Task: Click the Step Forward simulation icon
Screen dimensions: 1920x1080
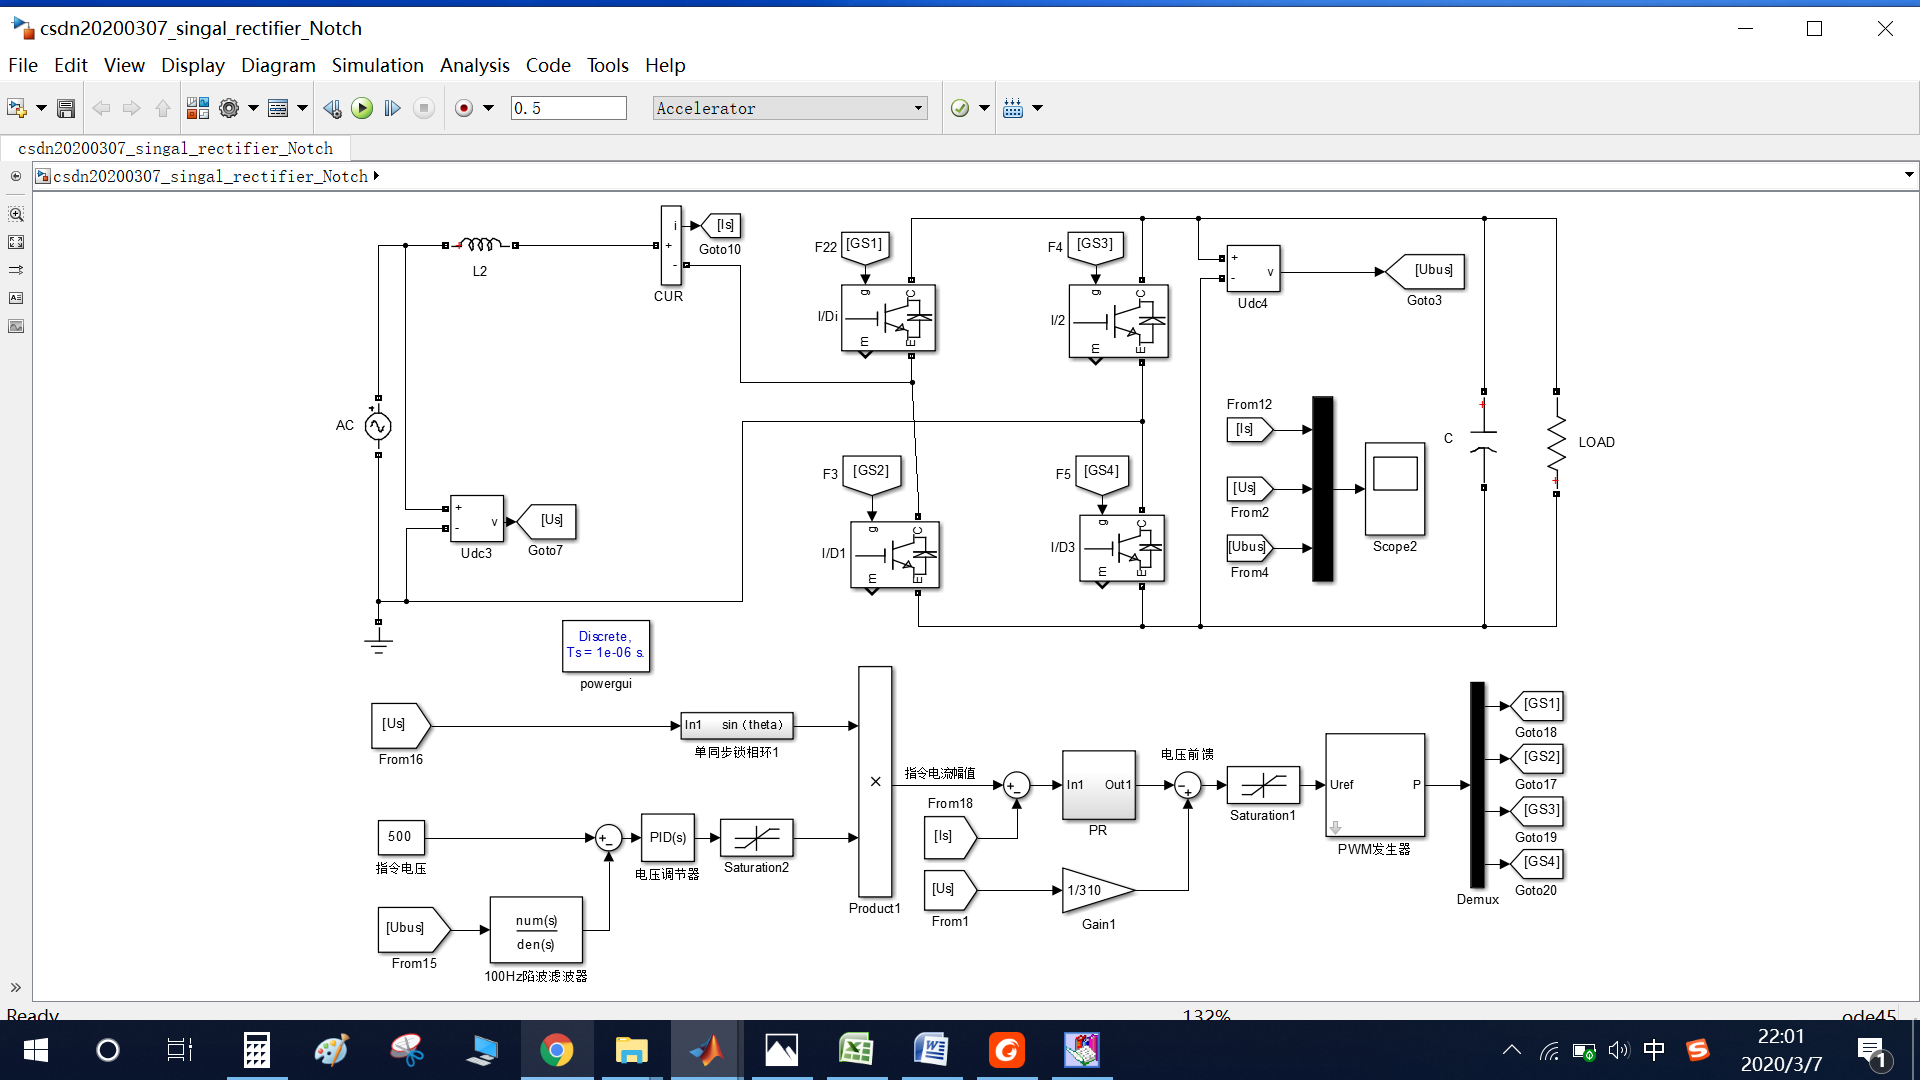Action: pos(392,108)
